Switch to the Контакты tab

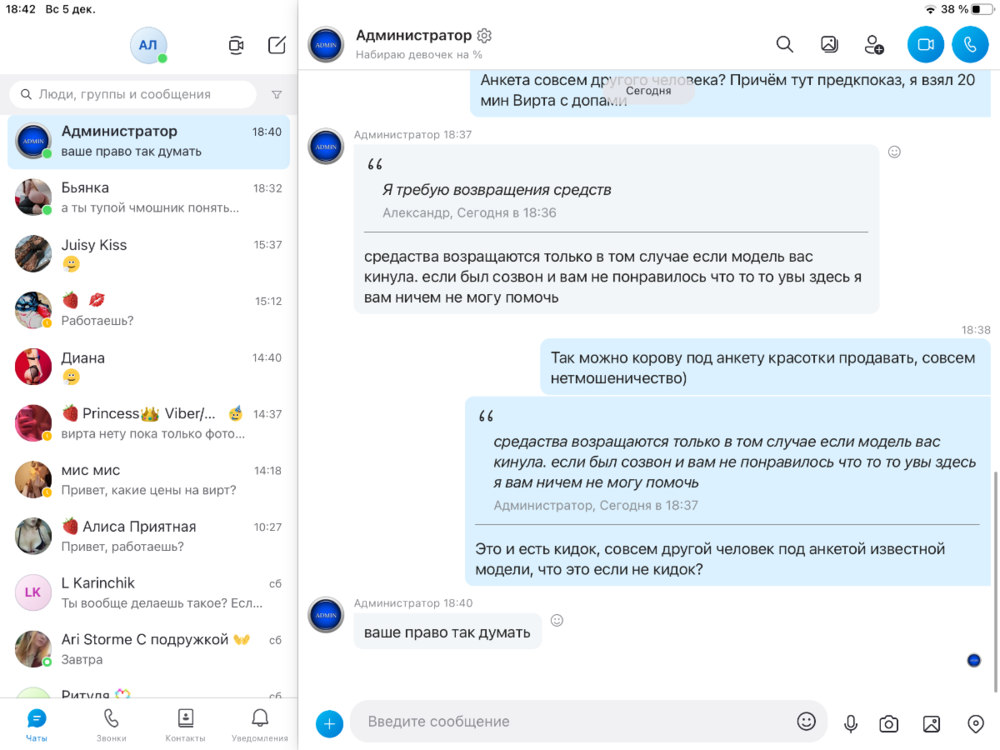(185, 724)
